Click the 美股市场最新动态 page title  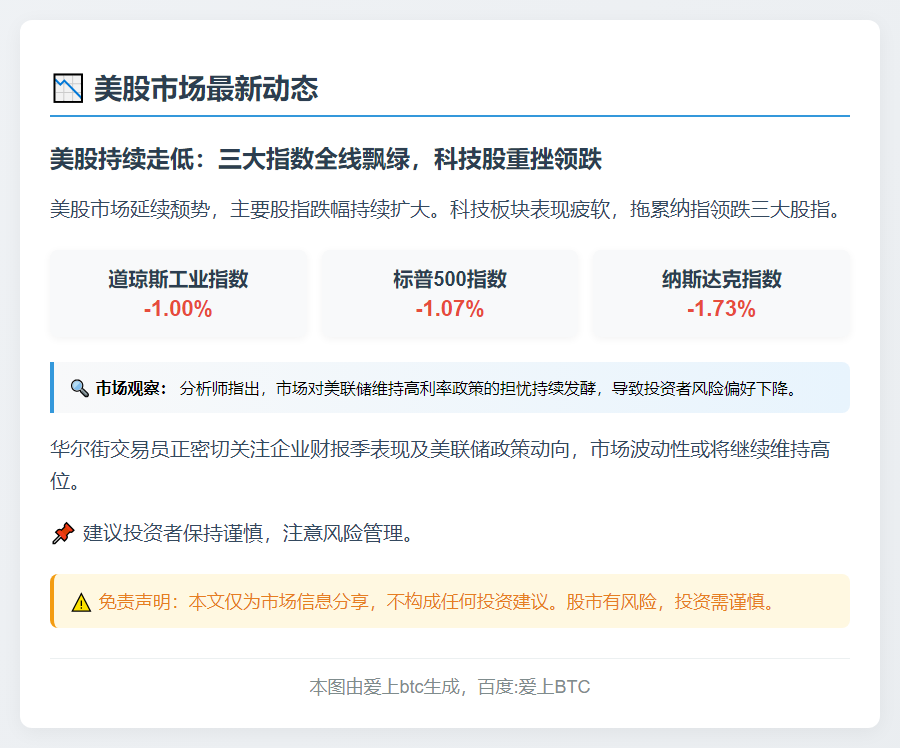(x=206, y=88)
